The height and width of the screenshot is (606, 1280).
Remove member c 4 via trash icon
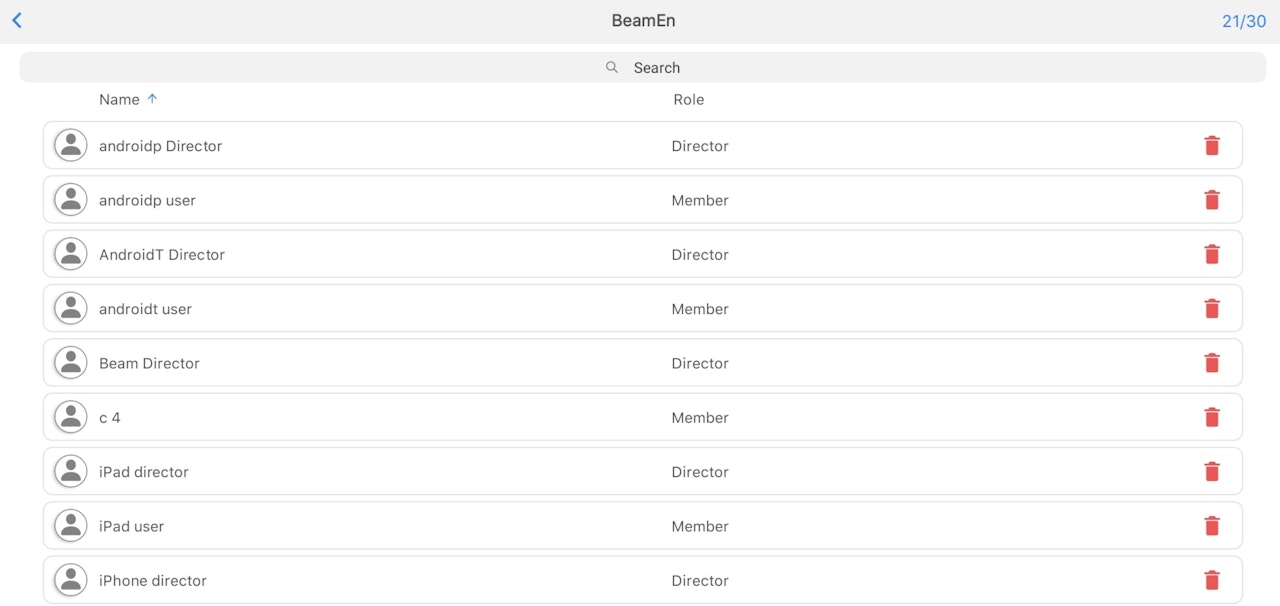(x=1212, y=417)
